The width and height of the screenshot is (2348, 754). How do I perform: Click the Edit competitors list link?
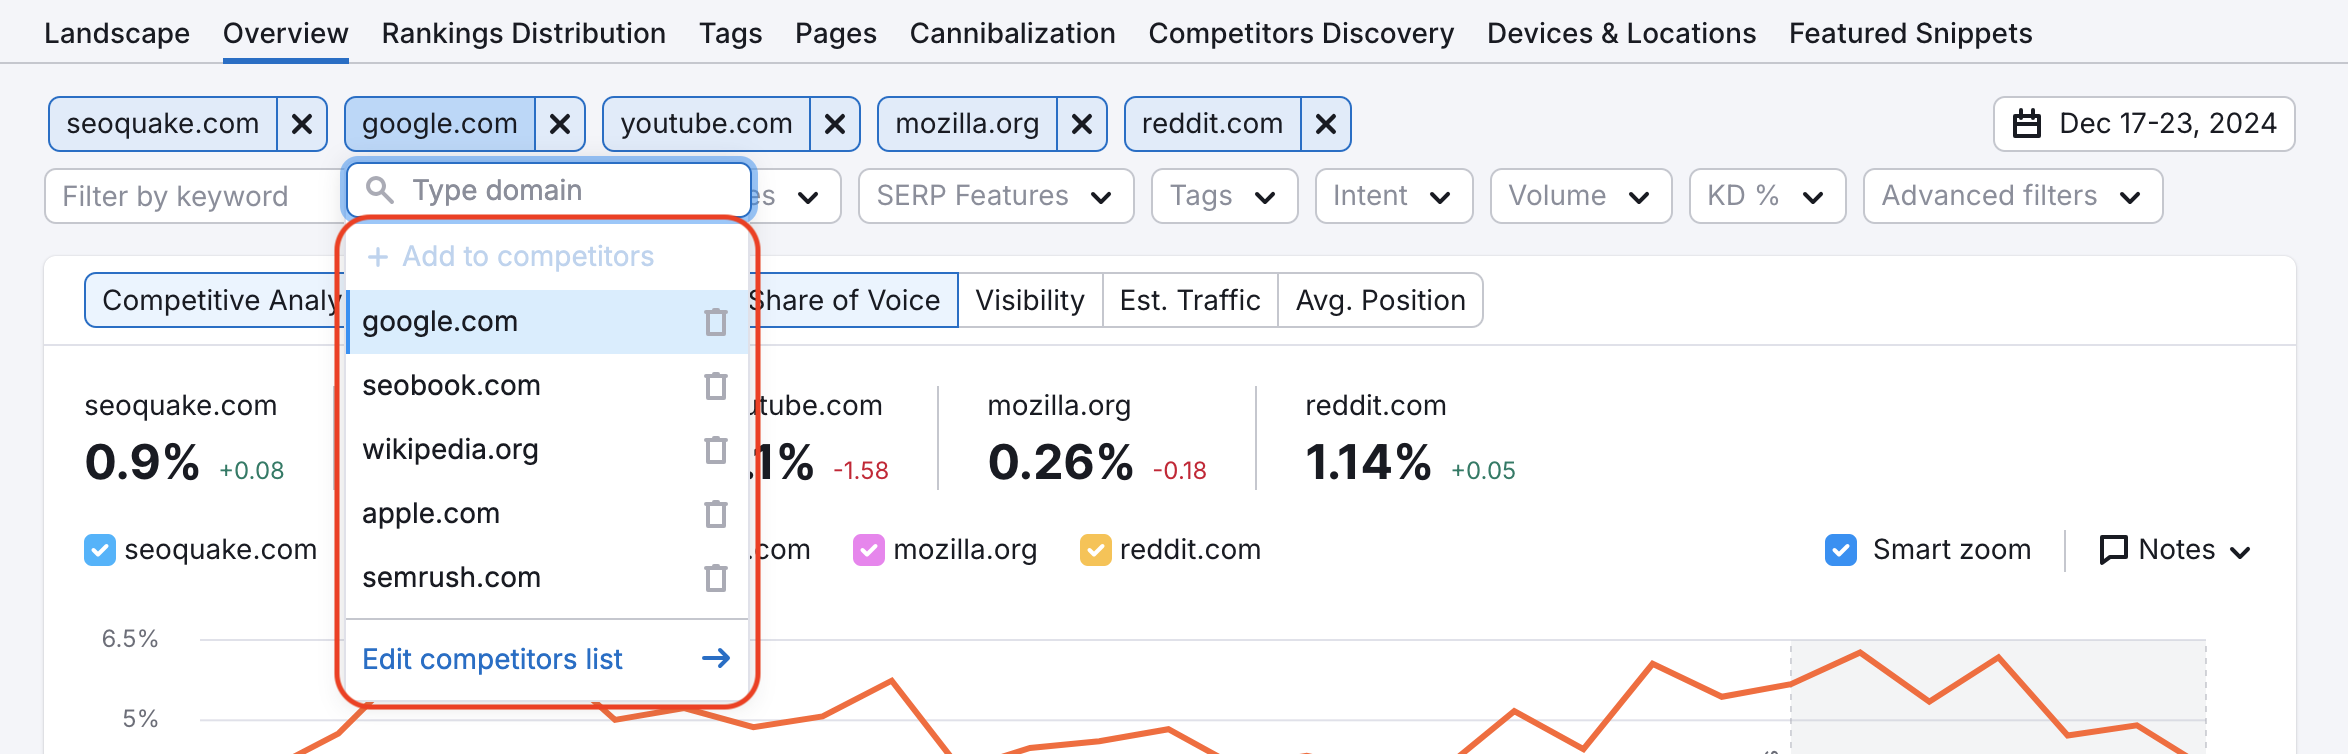pos(492,659)
